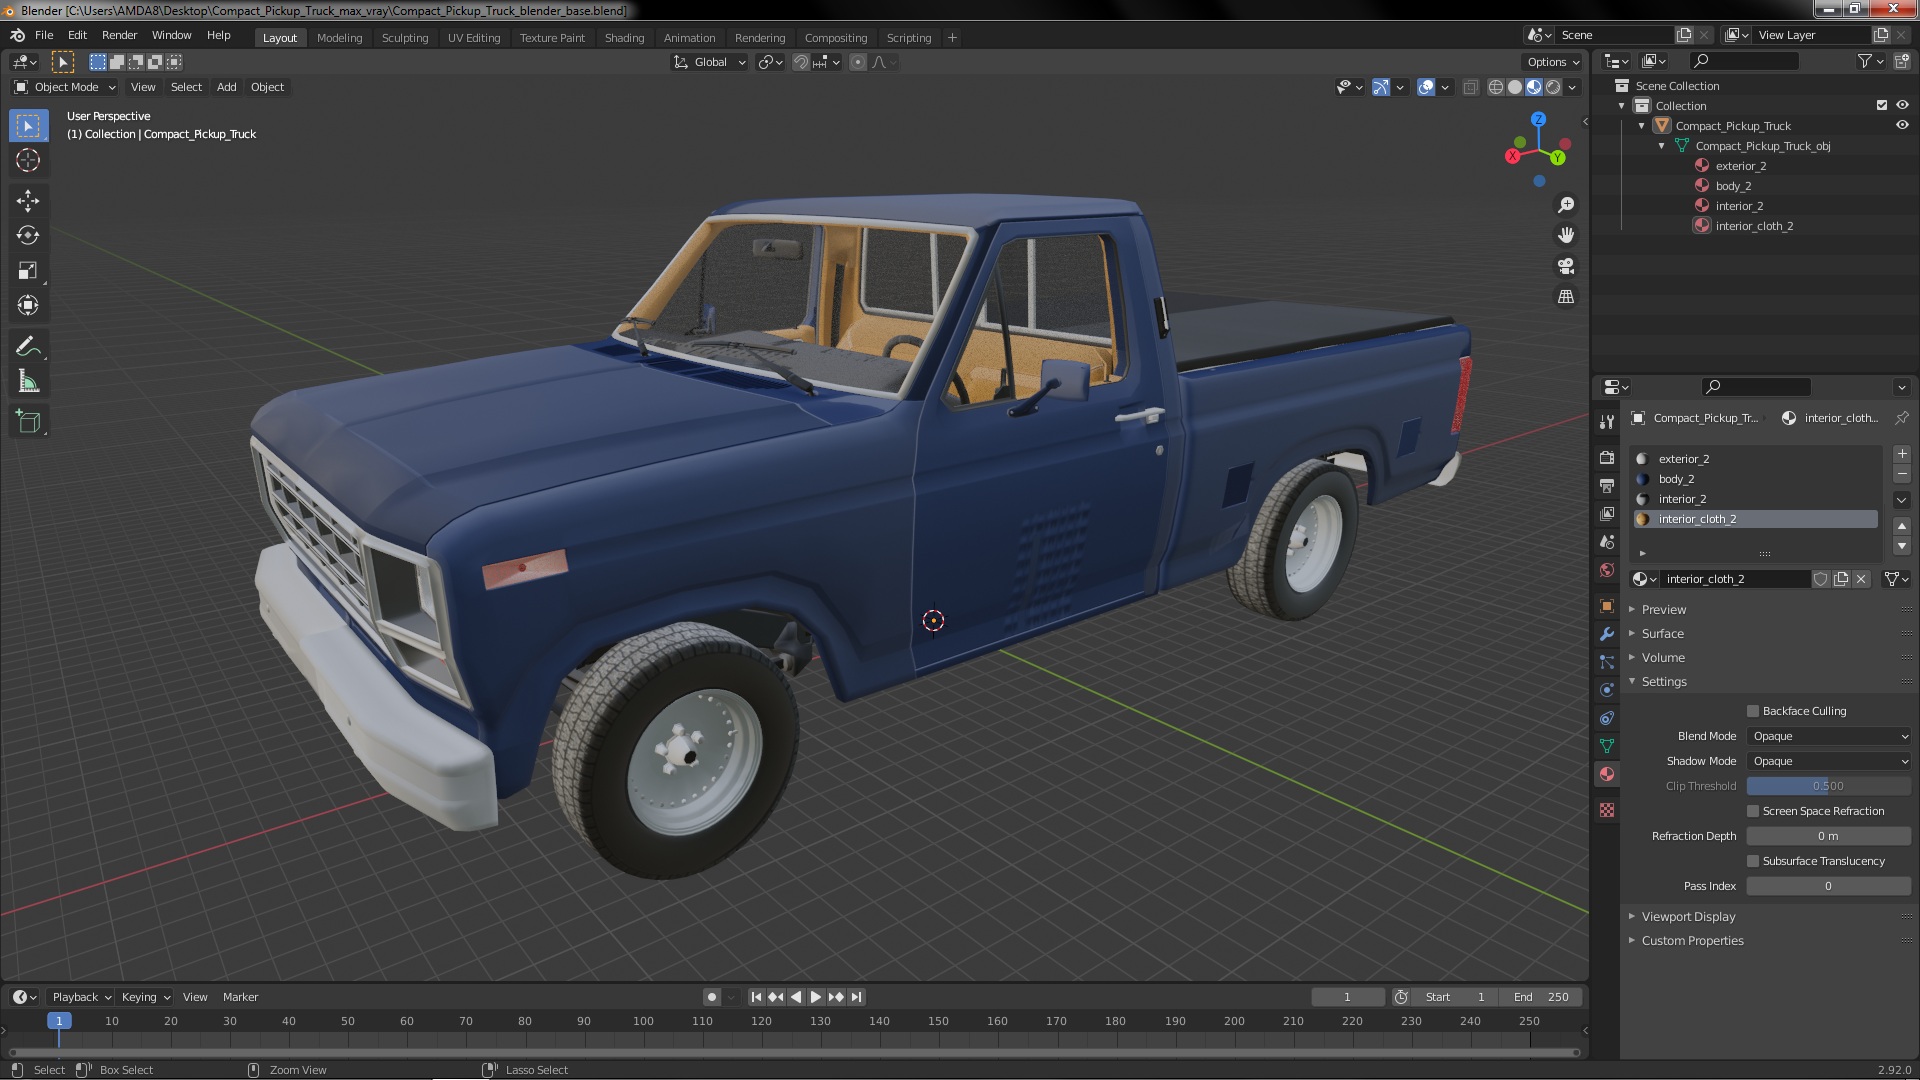Hide Compact_Pickup_Truck with its eye icon

(x=1902, y=126)
